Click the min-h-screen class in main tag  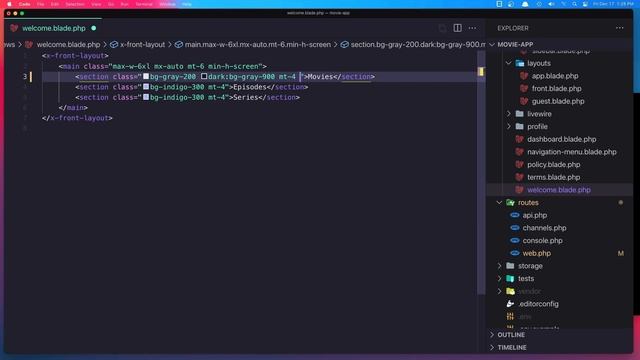tap(233, 66)
